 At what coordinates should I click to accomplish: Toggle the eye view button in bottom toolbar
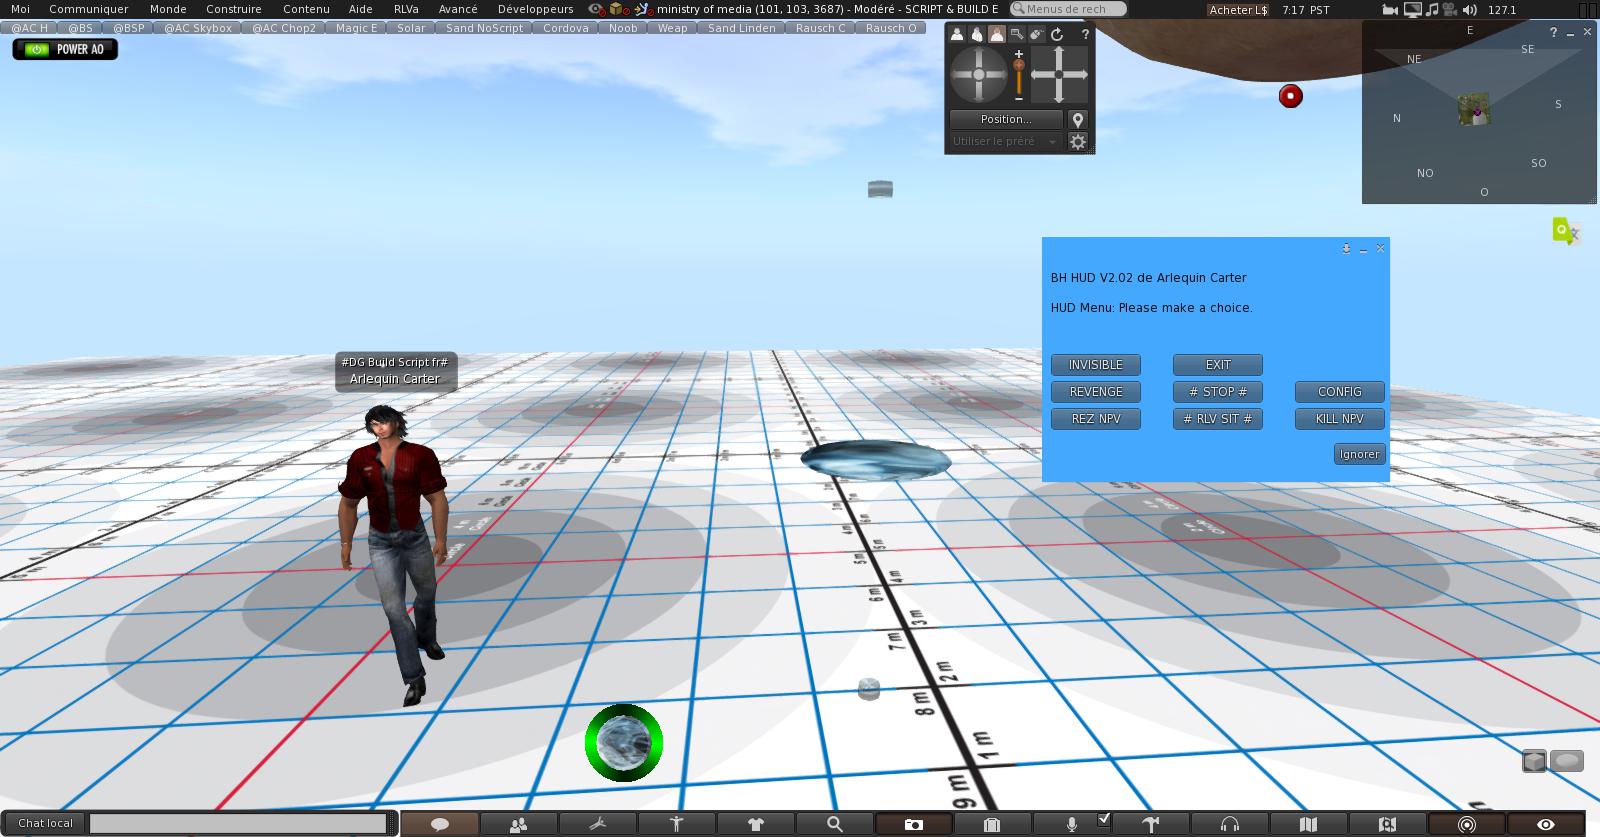(x=1546, y=825)
